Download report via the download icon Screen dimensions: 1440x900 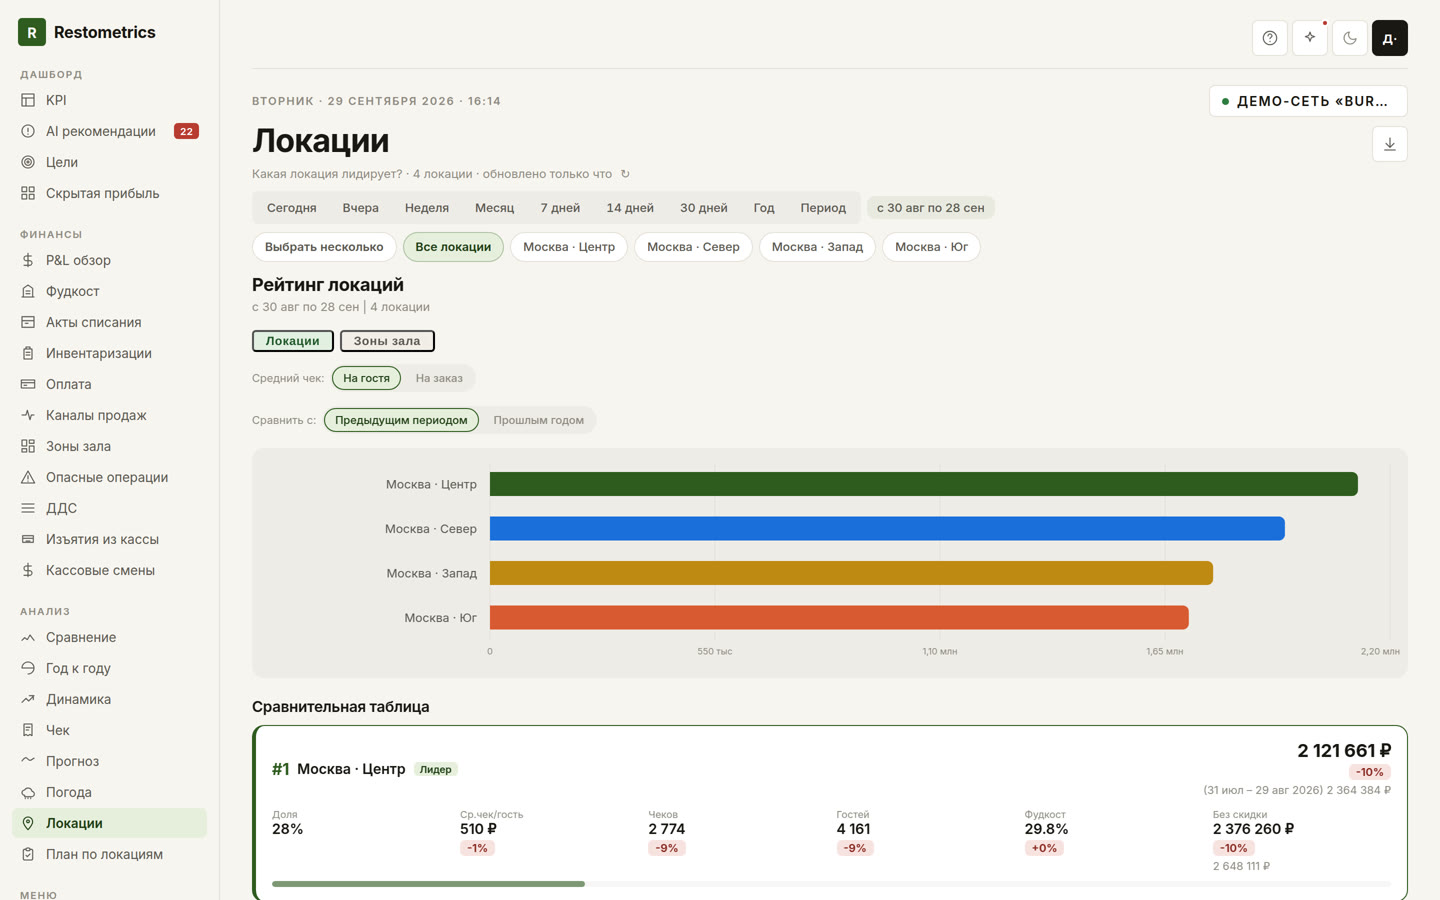coord(1390,144)
